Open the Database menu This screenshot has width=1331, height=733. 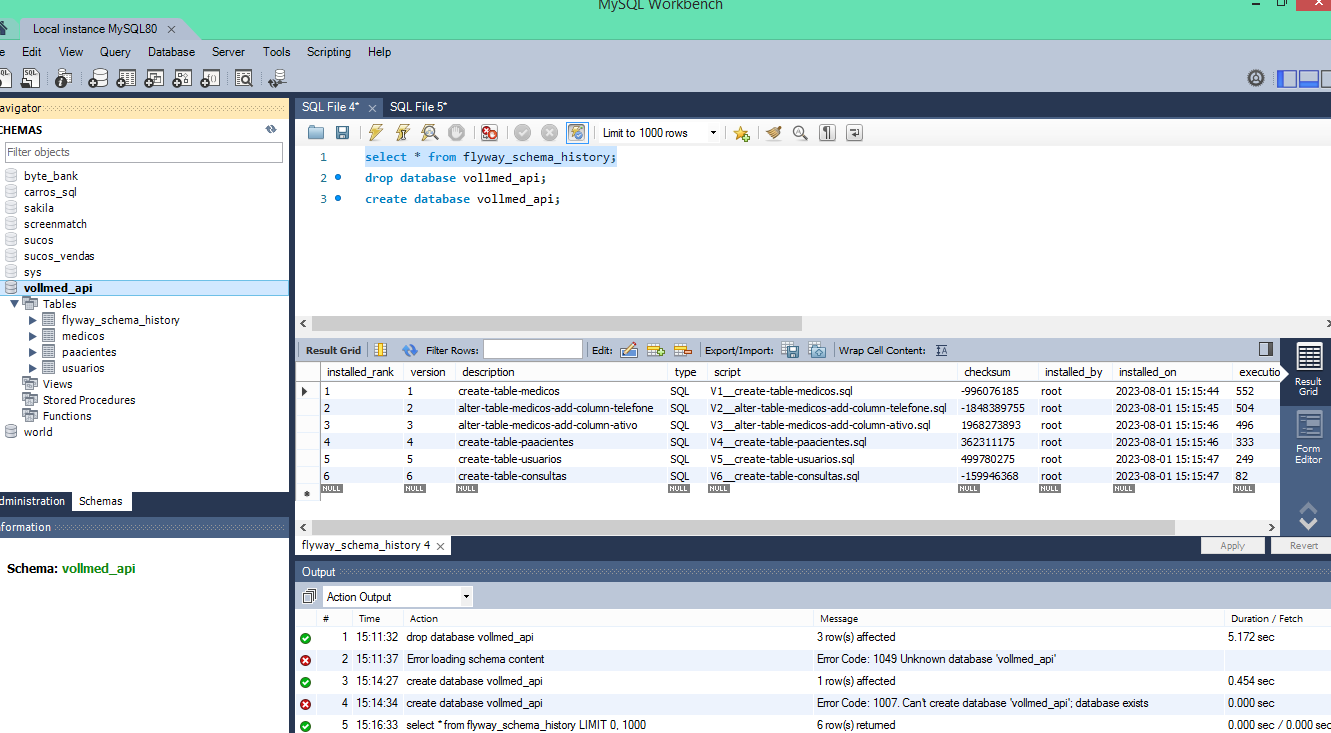[x=171, y=52]
